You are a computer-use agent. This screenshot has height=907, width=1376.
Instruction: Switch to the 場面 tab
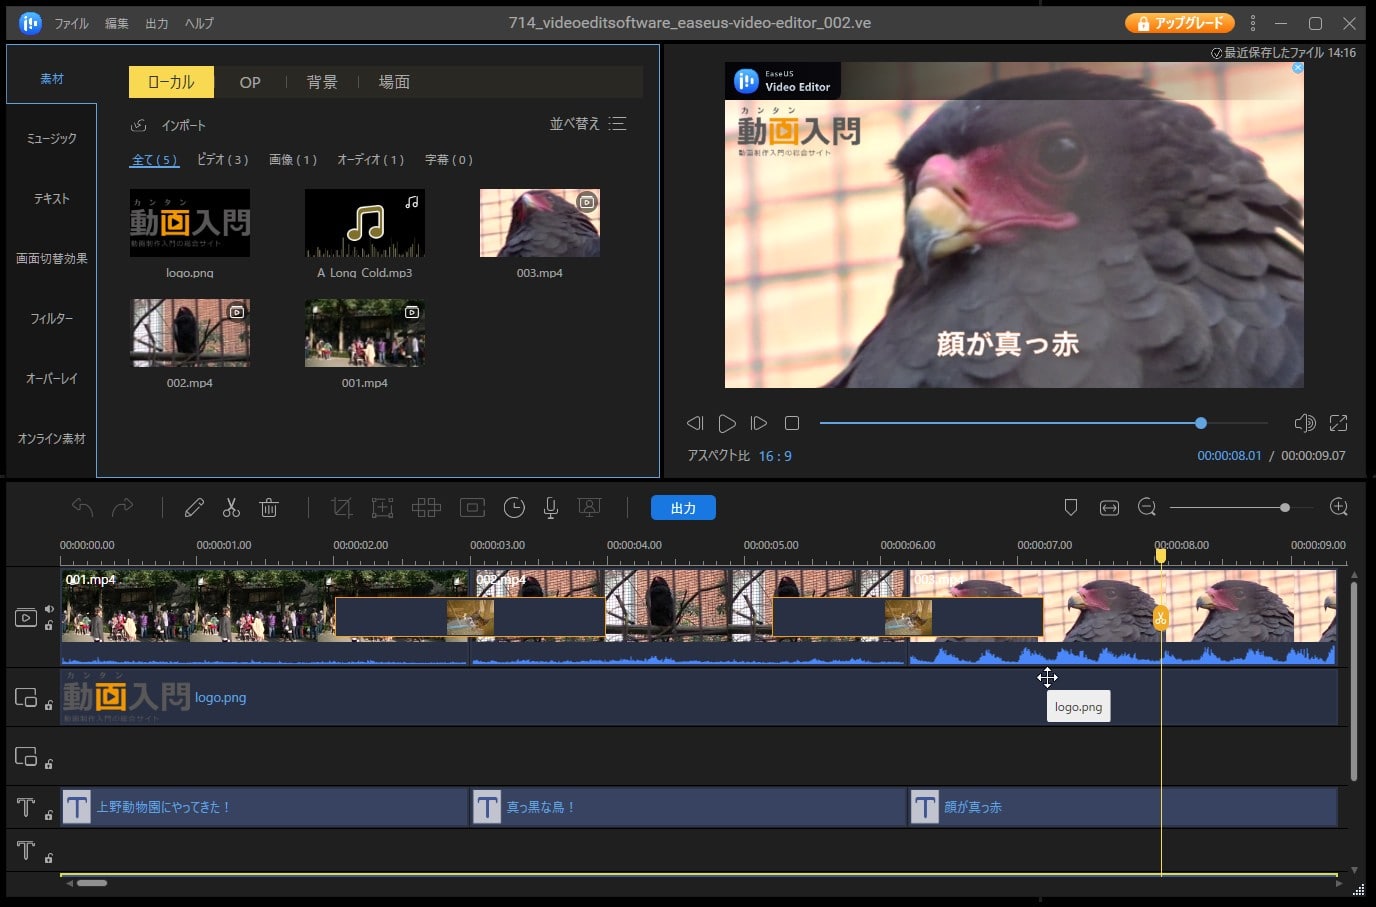394,82
